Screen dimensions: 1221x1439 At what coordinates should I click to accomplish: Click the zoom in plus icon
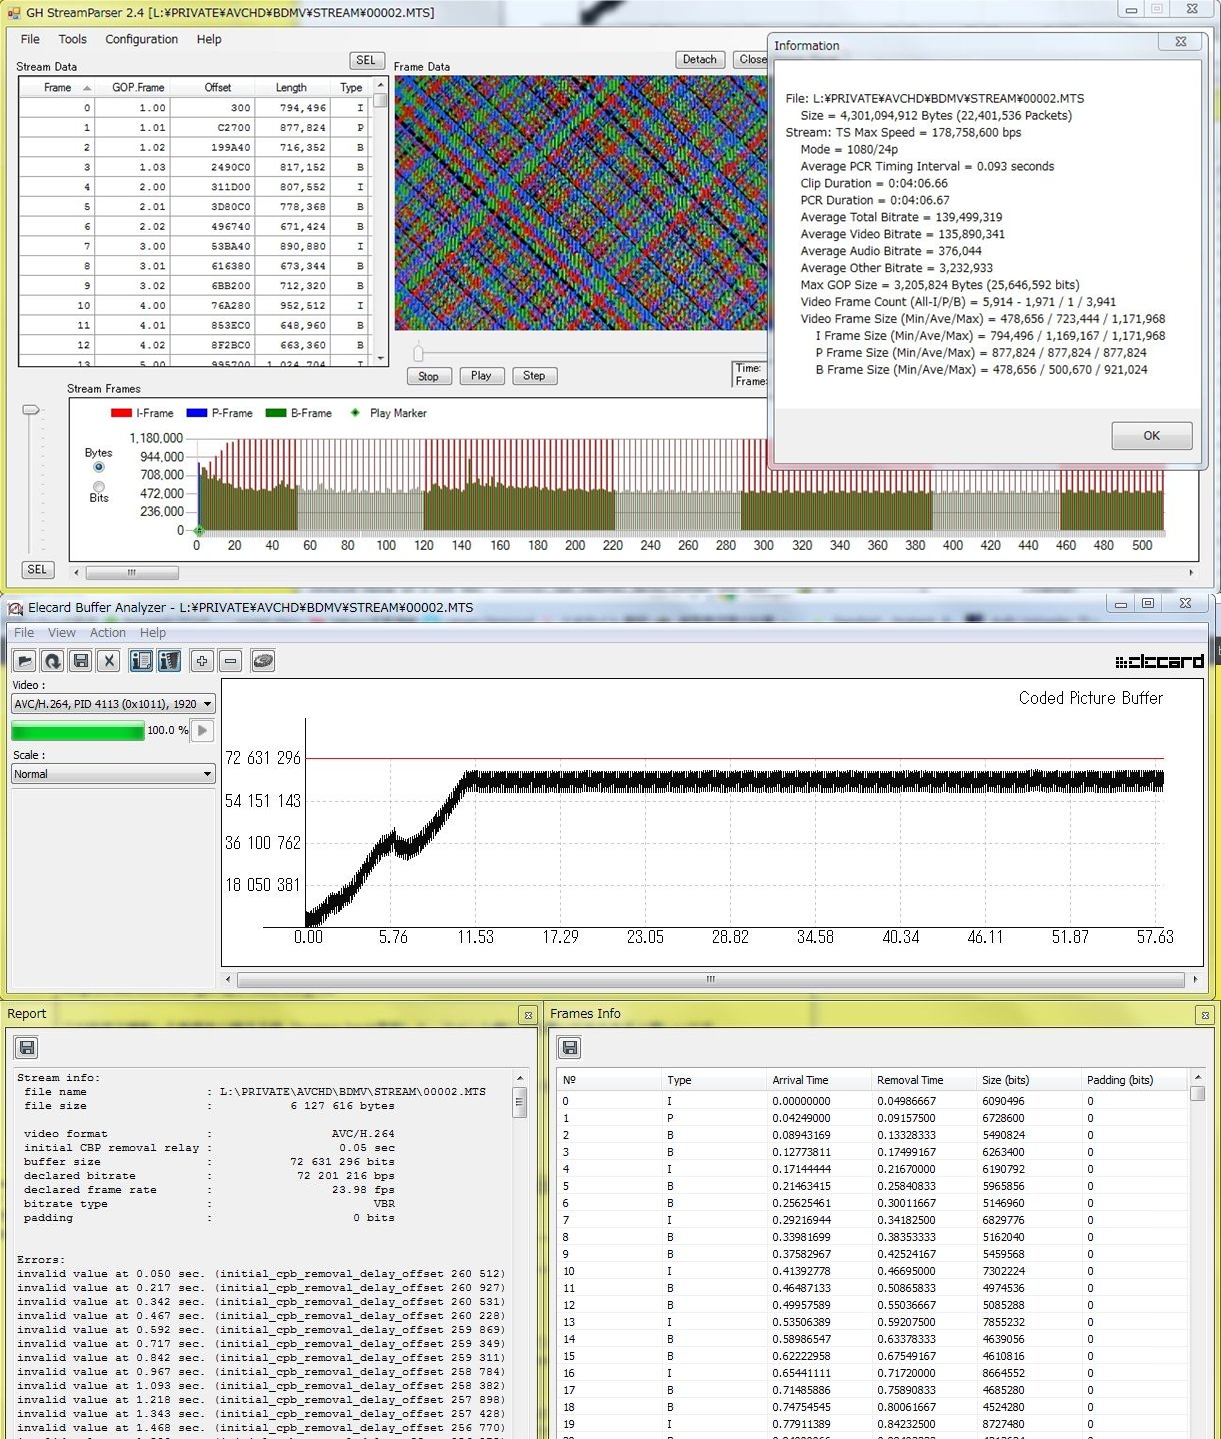[202, 661]
